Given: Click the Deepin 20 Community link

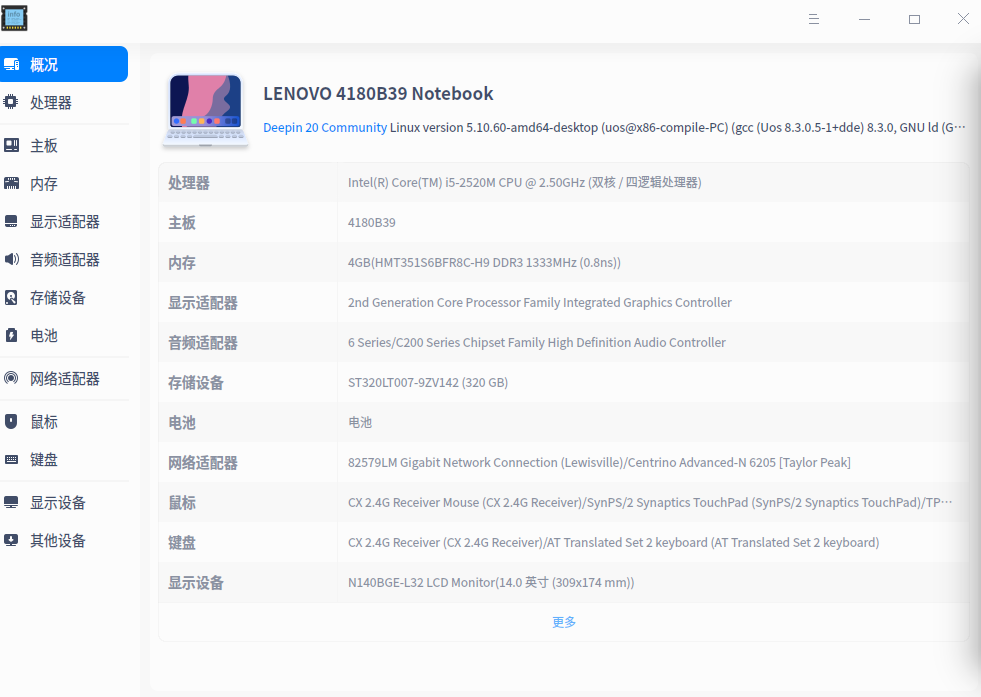Looking at the screenshot, I should pos(325,128).
